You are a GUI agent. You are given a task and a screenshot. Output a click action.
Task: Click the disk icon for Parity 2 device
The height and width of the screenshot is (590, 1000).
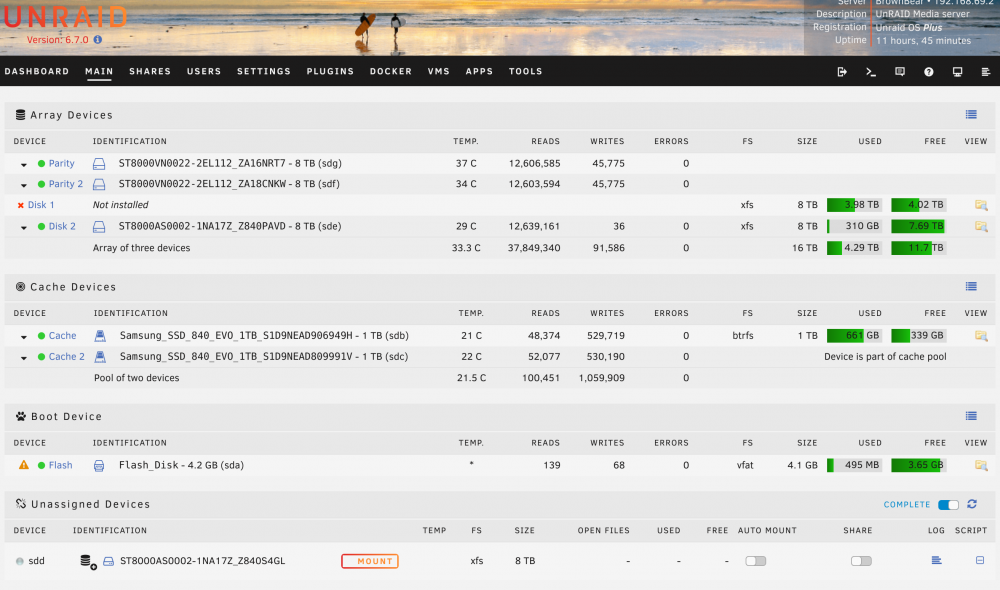pyautogui.click(x=99, y=184)
